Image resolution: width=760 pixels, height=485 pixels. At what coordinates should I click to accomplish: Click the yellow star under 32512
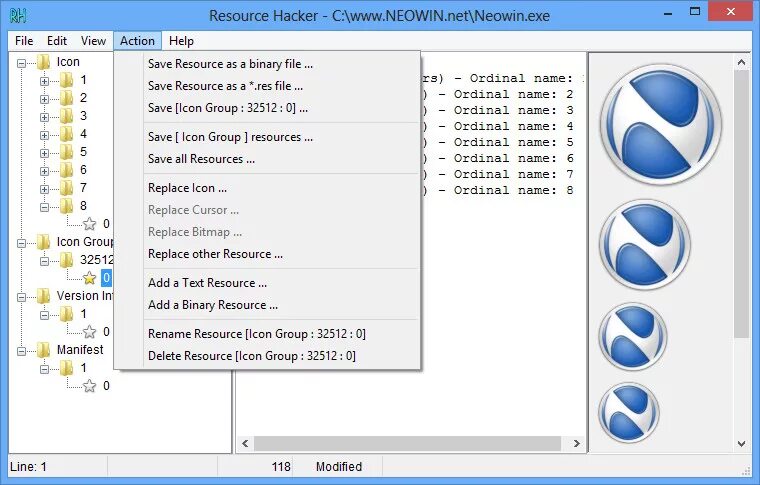pyautogui.click(x=90, y=278)
